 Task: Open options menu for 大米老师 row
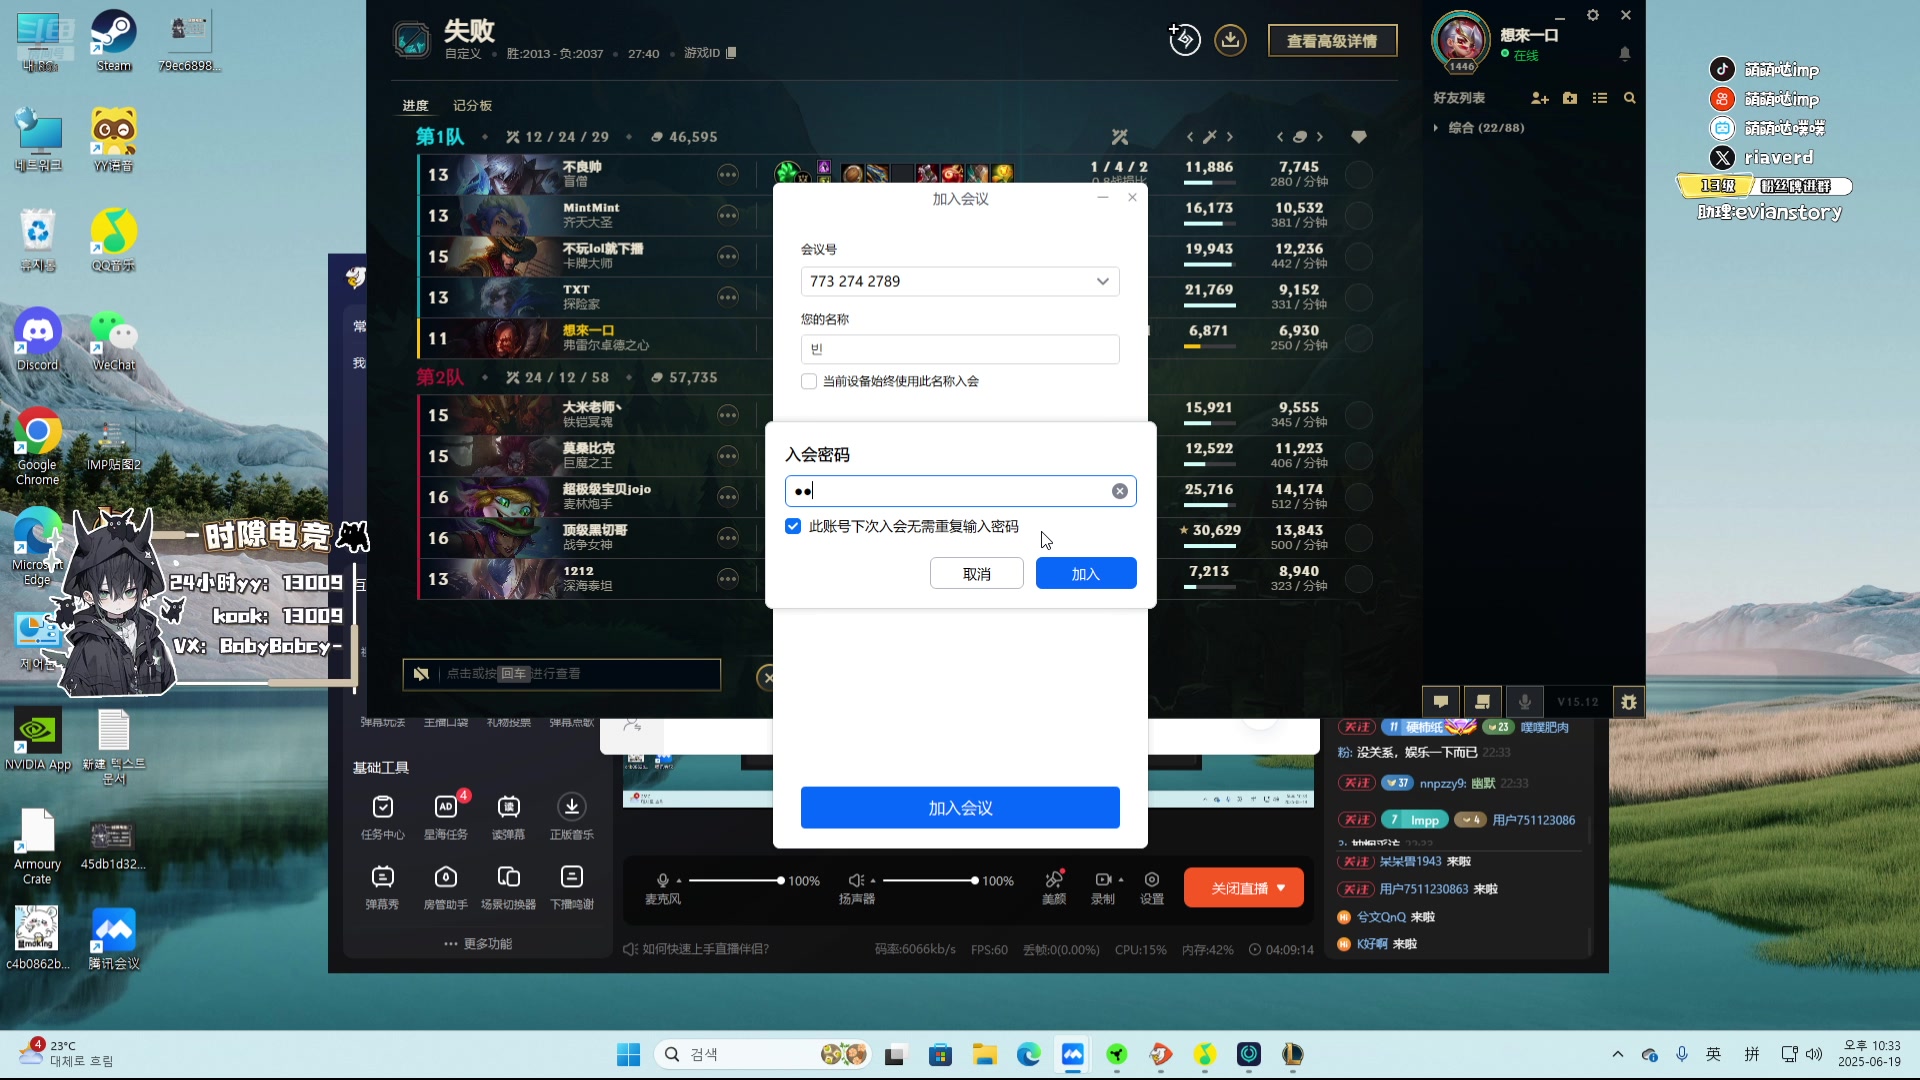coord(728,414)
